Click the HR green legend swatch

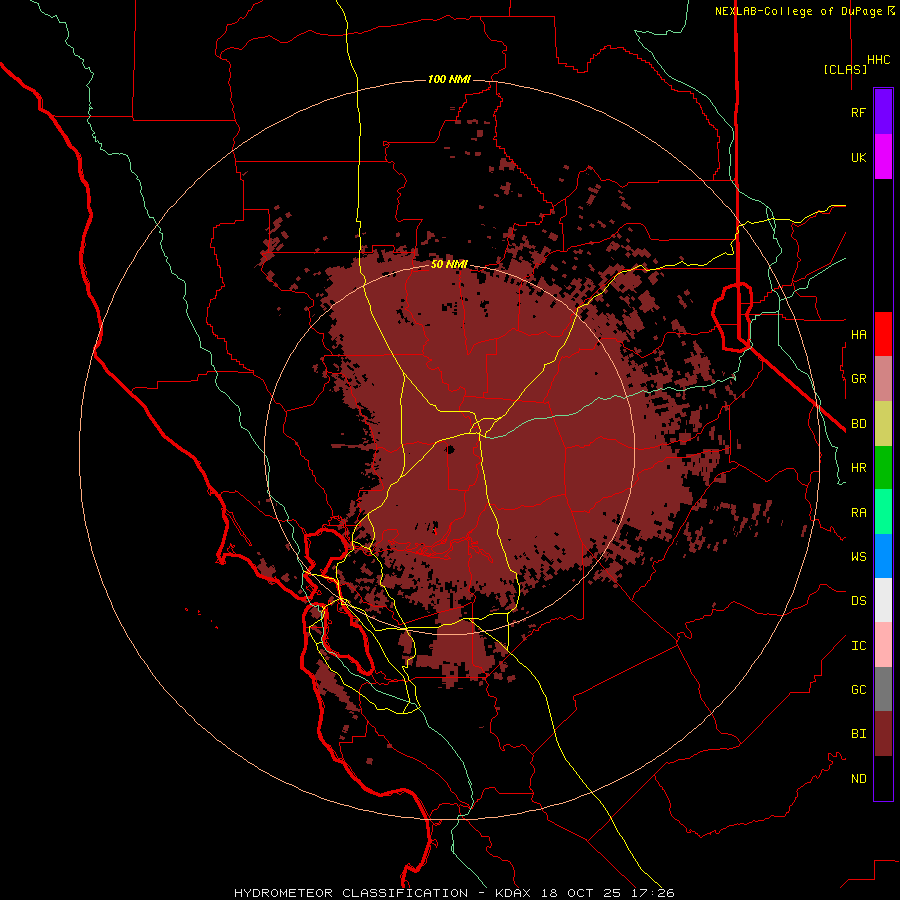883,468
